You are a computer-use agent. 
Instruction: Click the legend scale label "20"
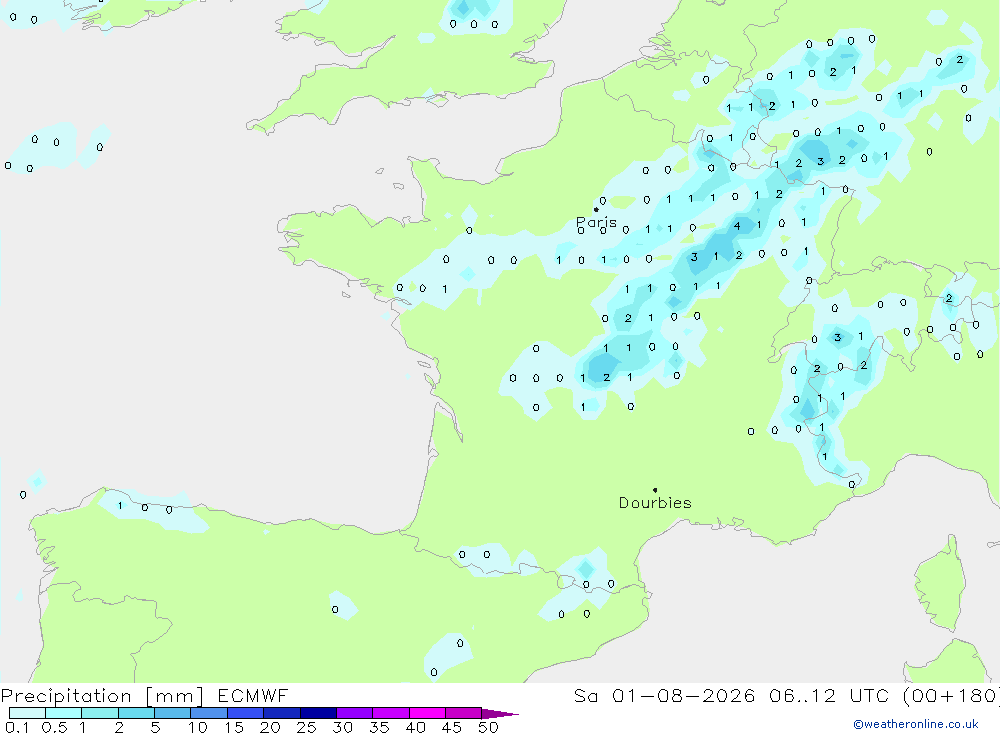click(270, 727)
